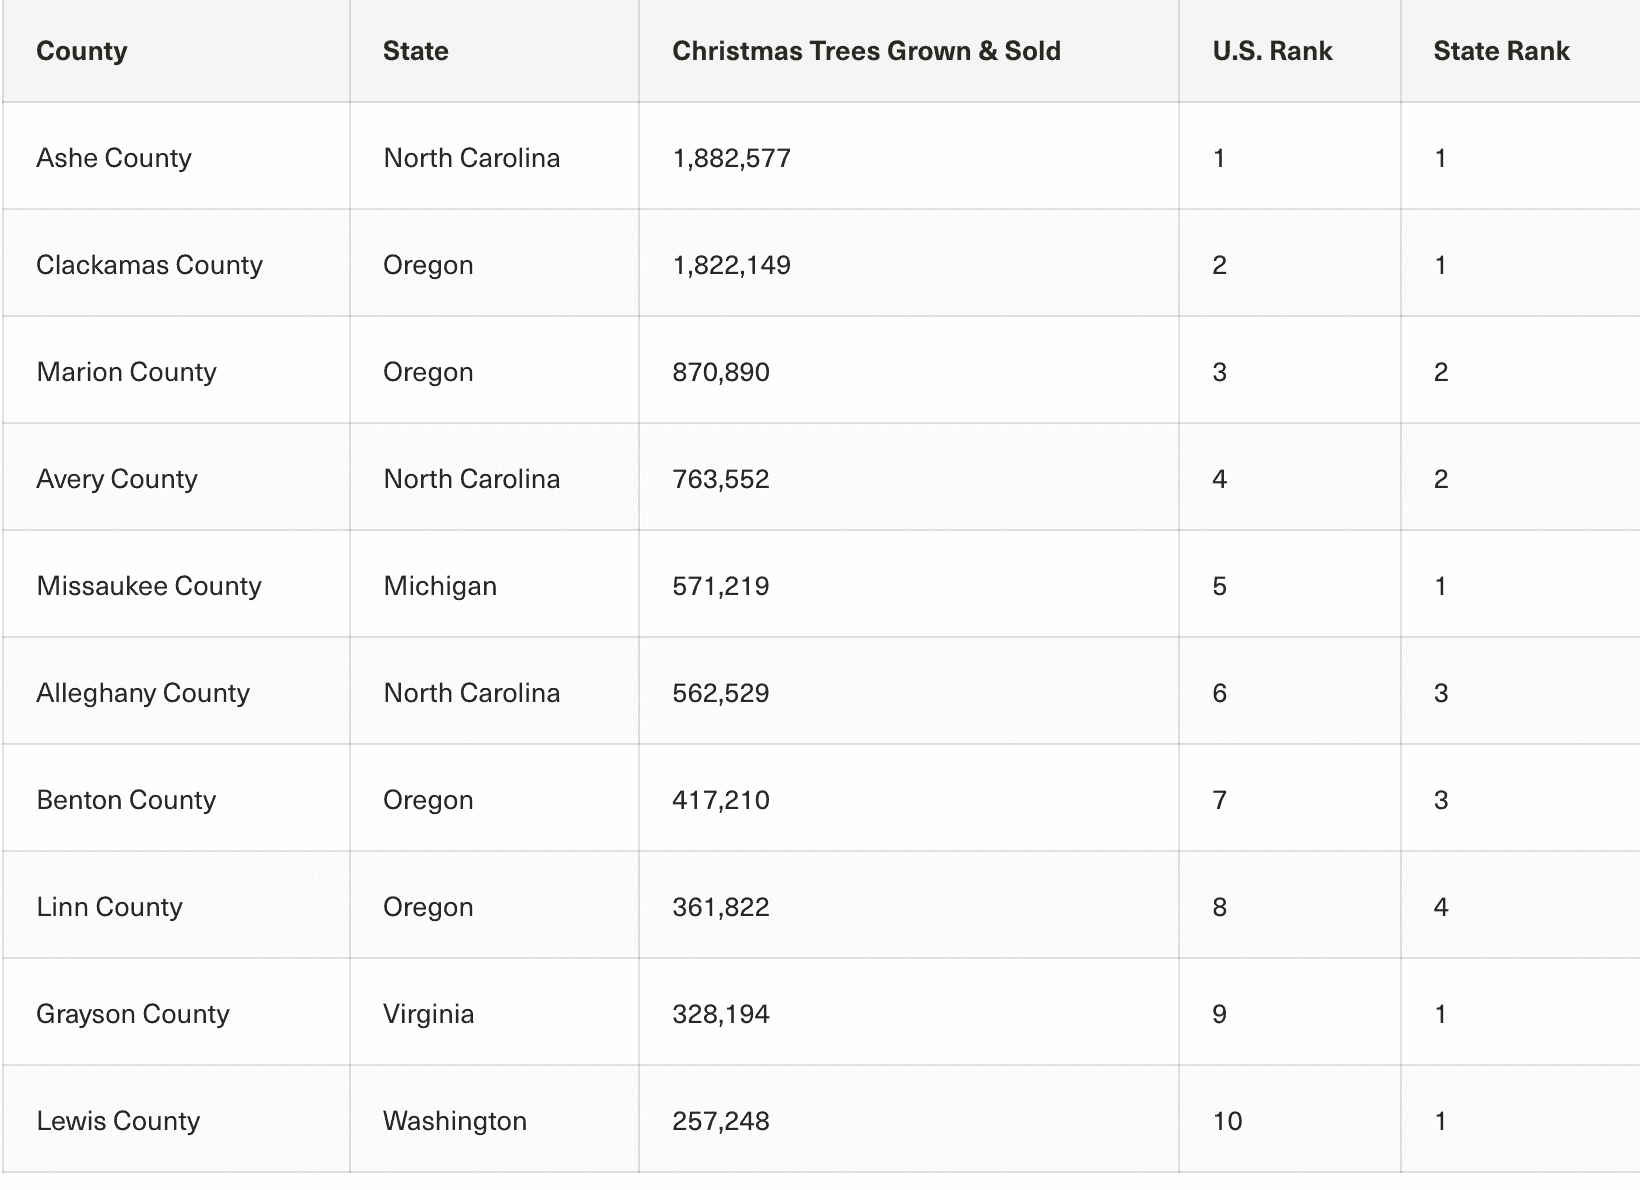Click the 257,248 trees value
Screen dimensions: 1640x1190
[x=721, y=1121]
